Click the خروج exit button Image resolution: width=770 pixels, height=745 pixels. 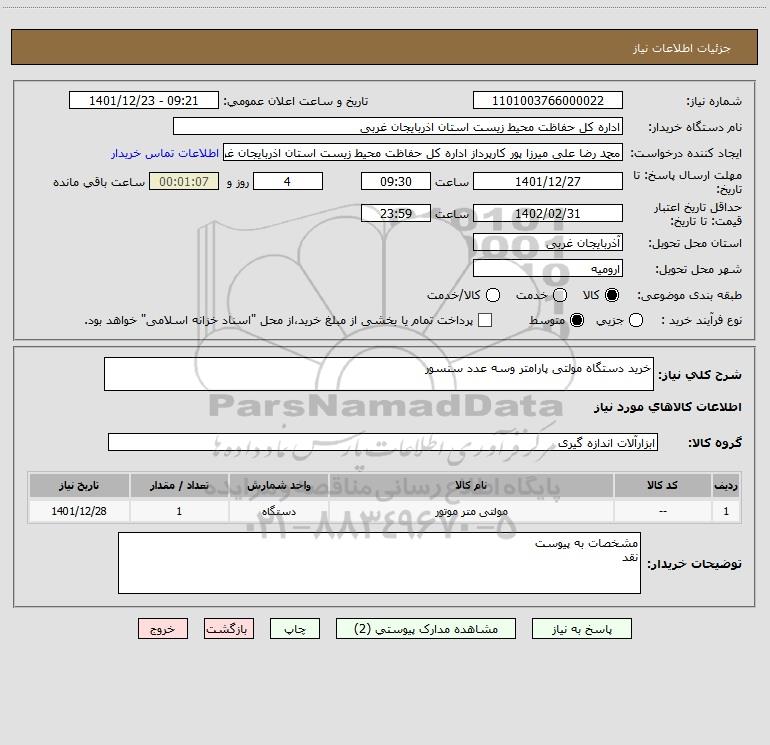tap(163, 629)
